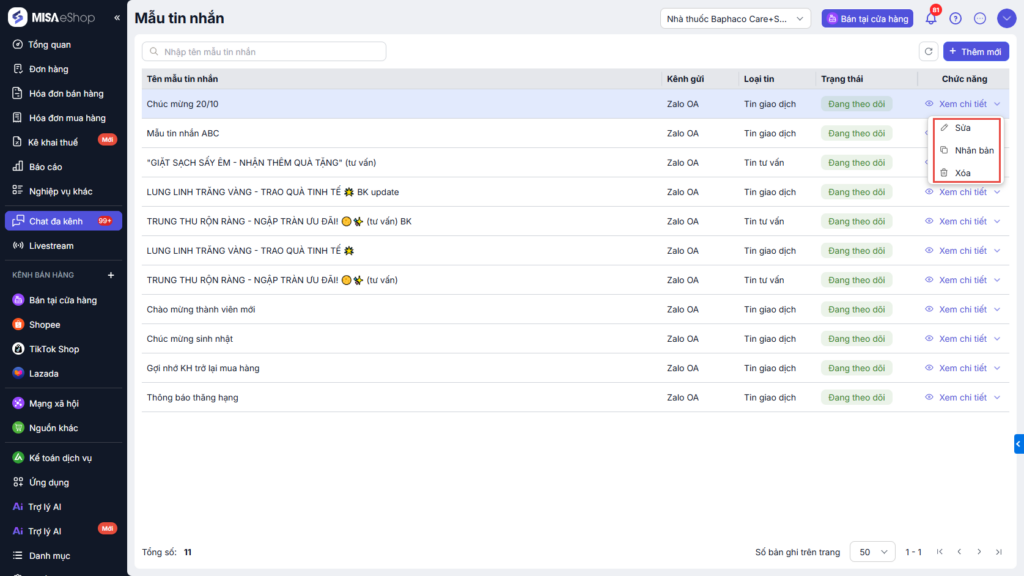Open Shopee sales channel in the sidebar
1024x576 pixels.
click(44, 324)
